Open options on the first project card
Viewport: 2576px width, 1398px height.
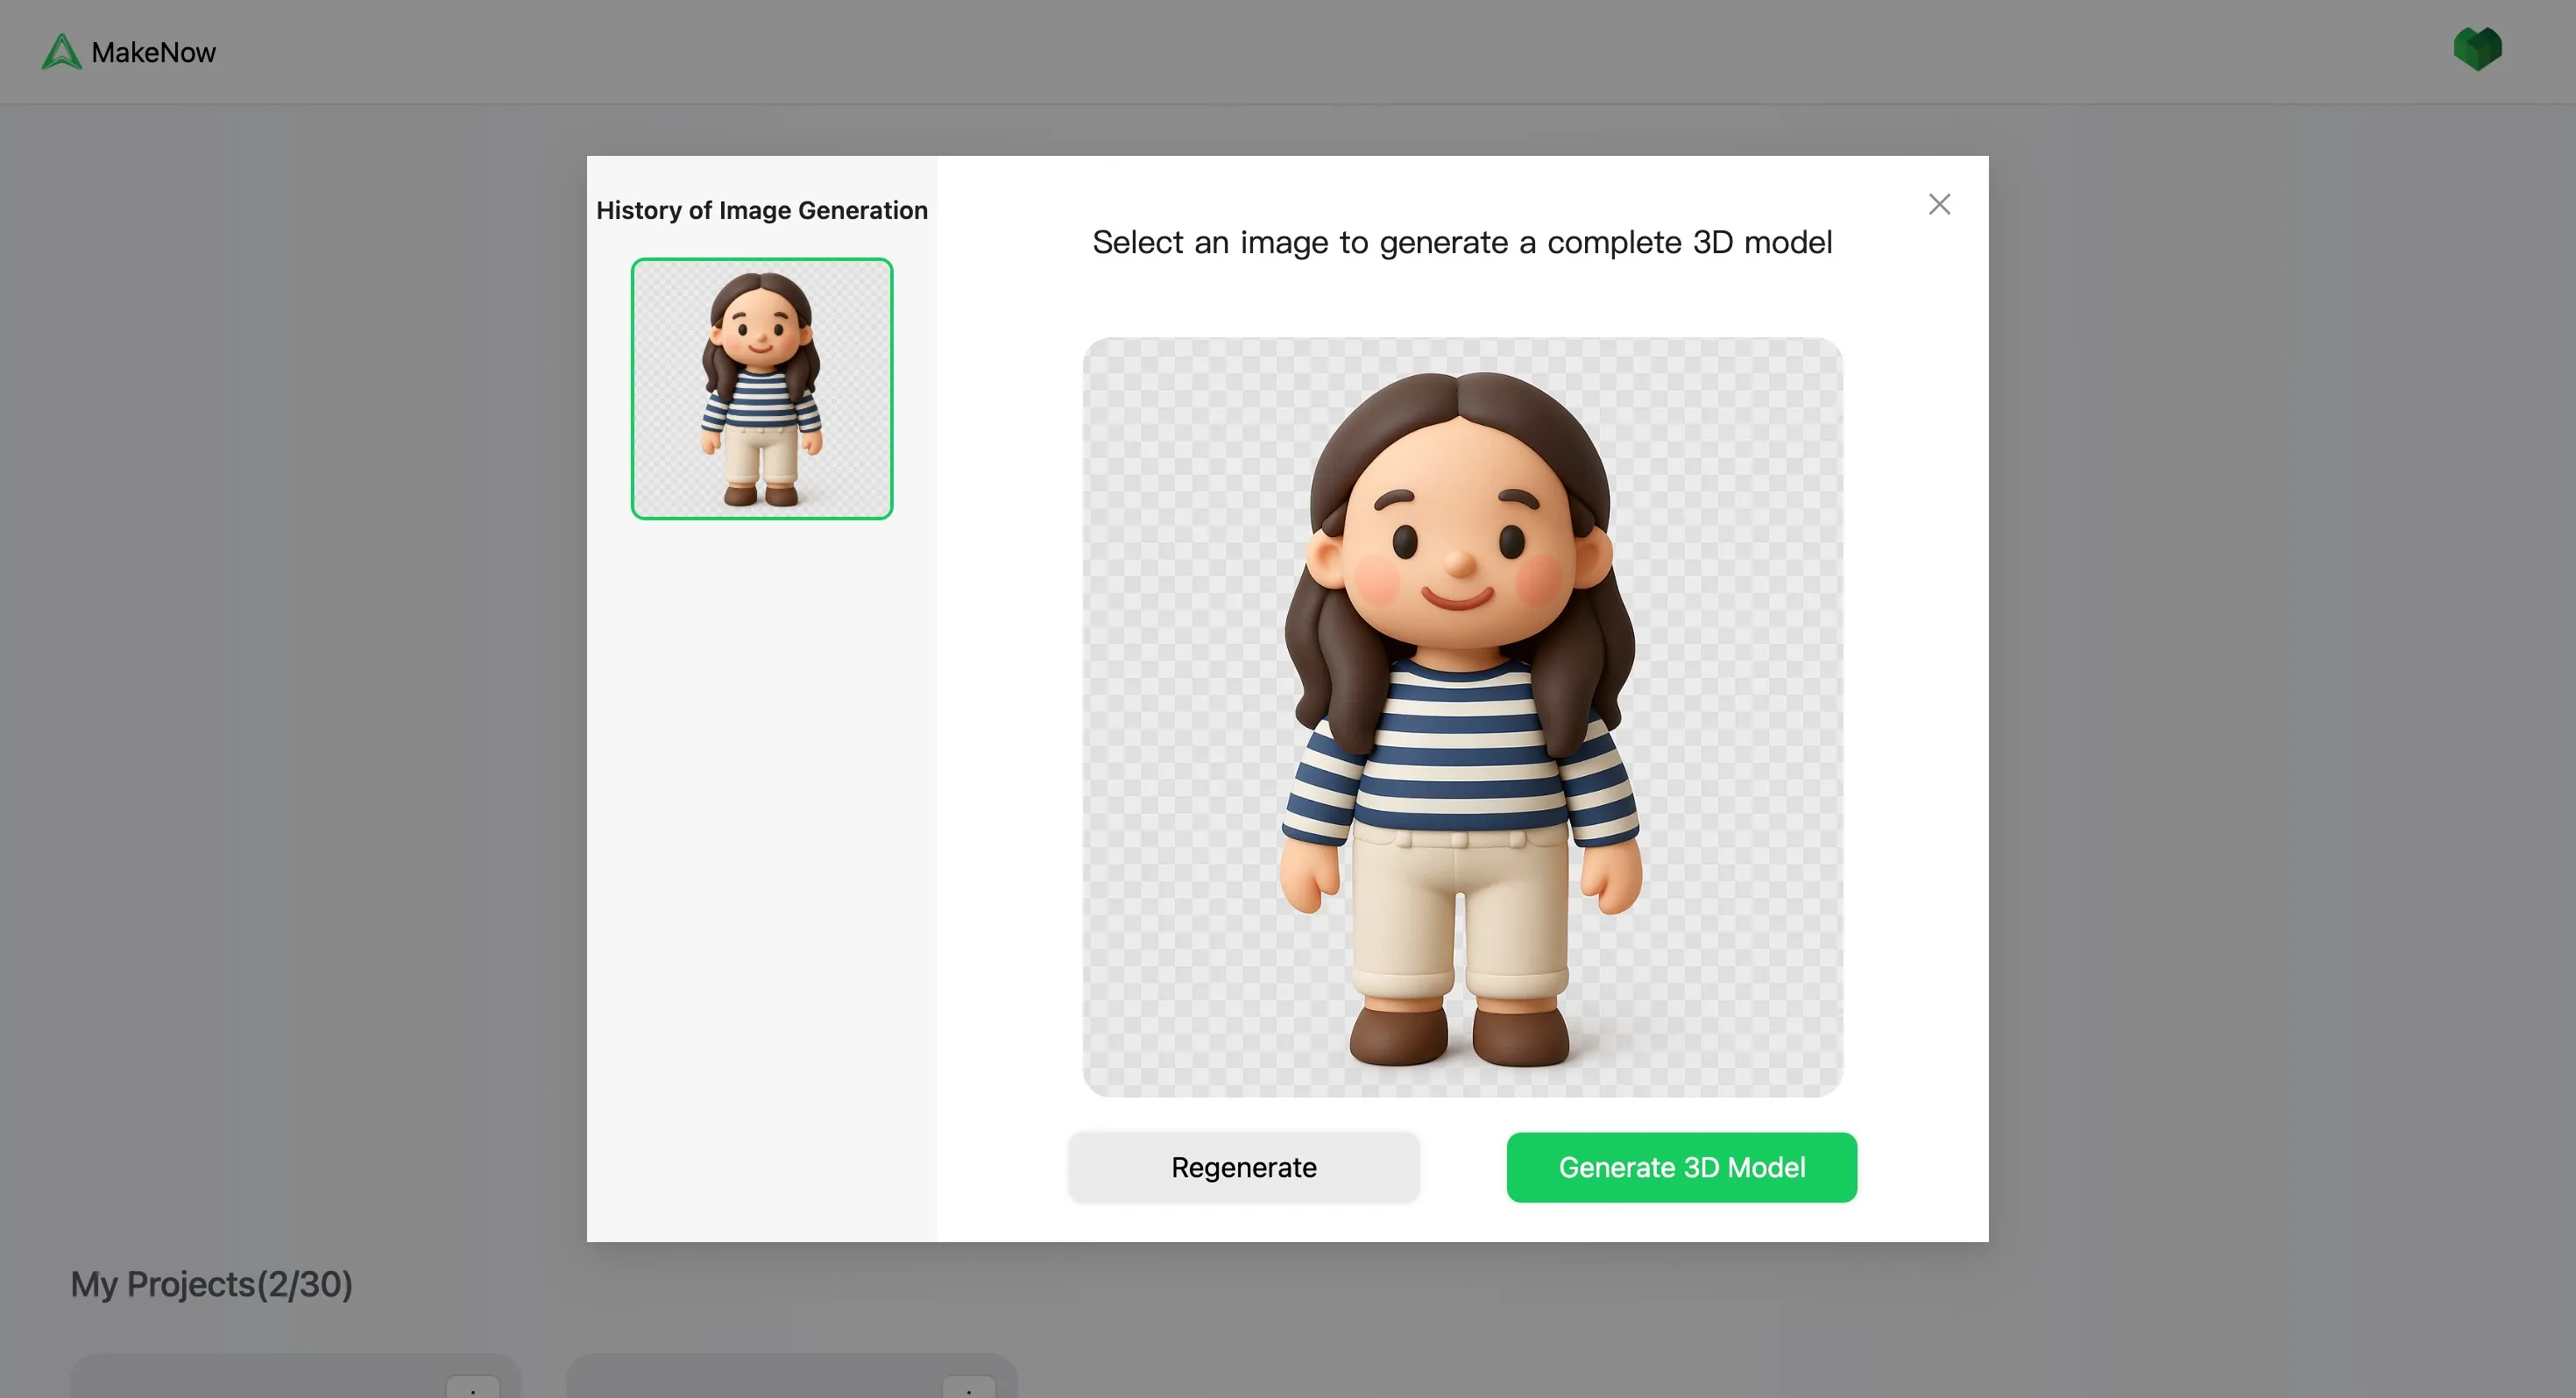pyautogui.click(x=473, y=1390)
